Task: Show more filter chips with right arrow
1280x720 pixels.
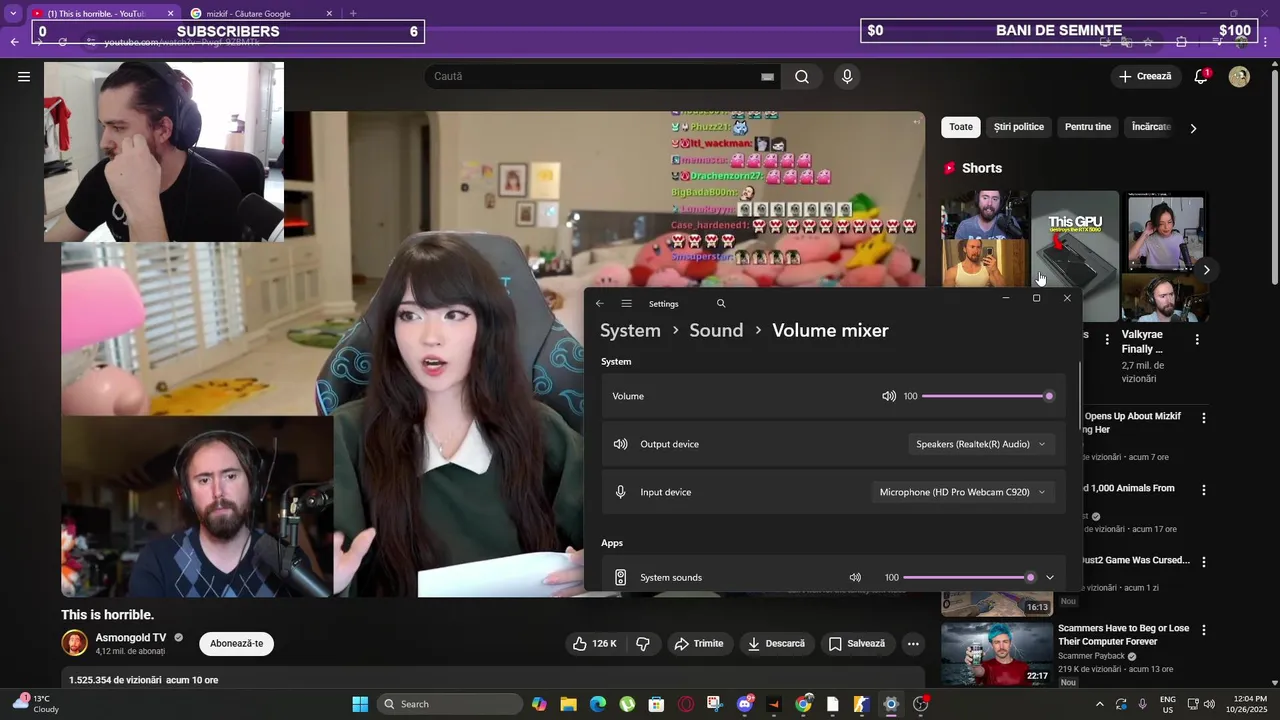Action: [1193, 128]
